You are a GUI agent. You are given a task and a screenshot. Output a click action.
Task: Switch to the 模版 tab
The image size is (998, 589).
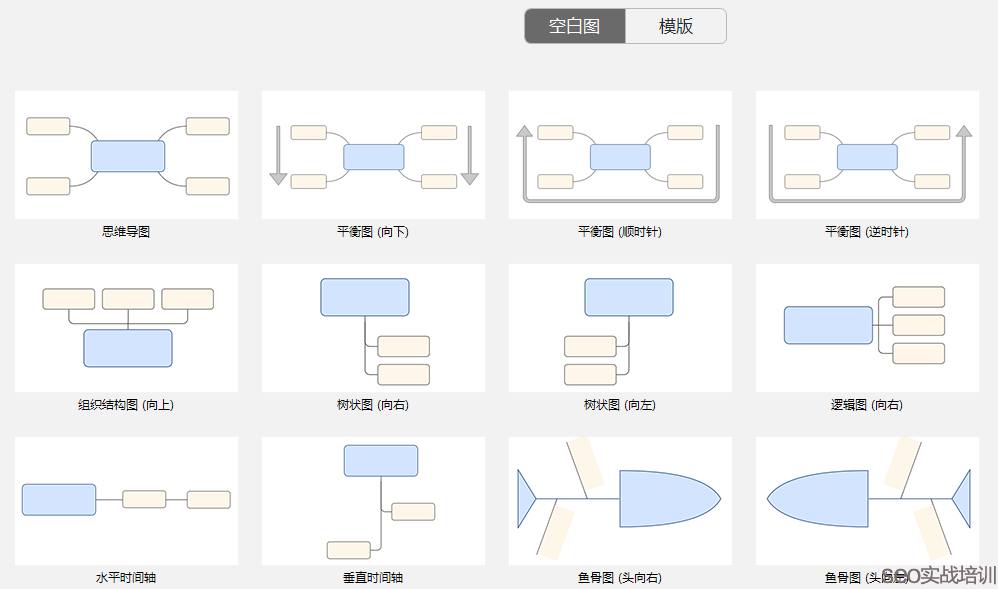point(676,26)
